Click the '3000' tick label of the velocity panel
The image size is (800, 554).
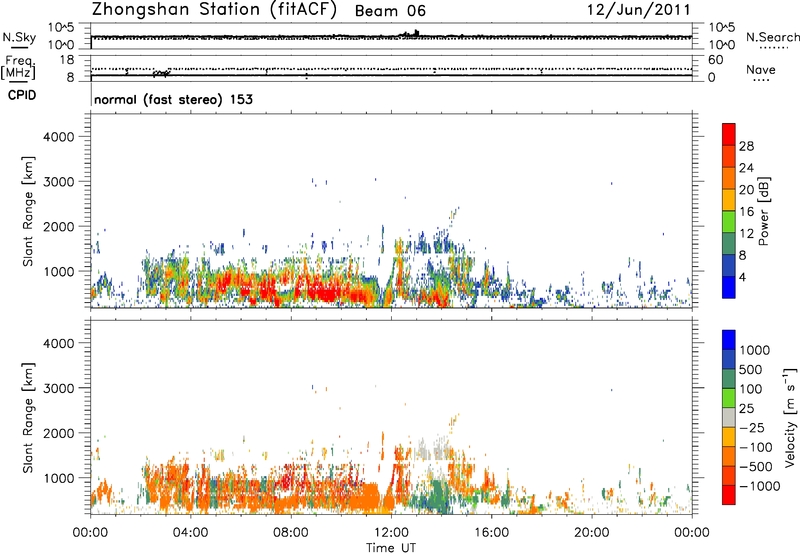59,388
